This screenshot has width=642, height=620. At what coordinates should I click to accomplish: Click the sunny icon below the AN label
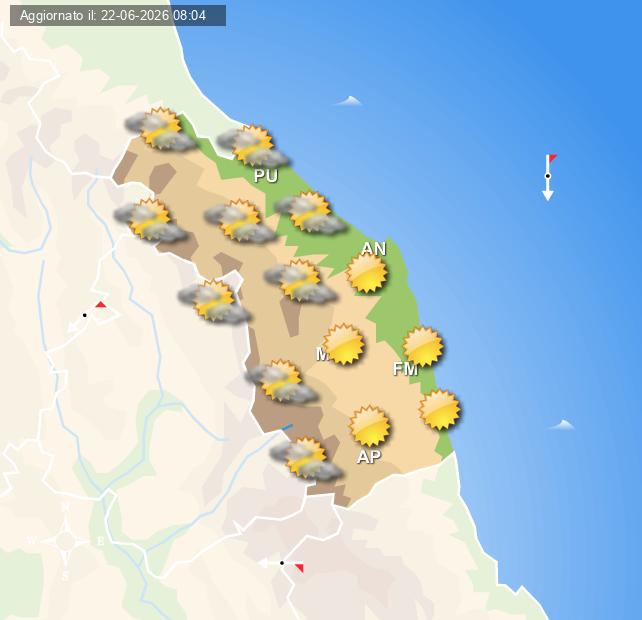367,273
